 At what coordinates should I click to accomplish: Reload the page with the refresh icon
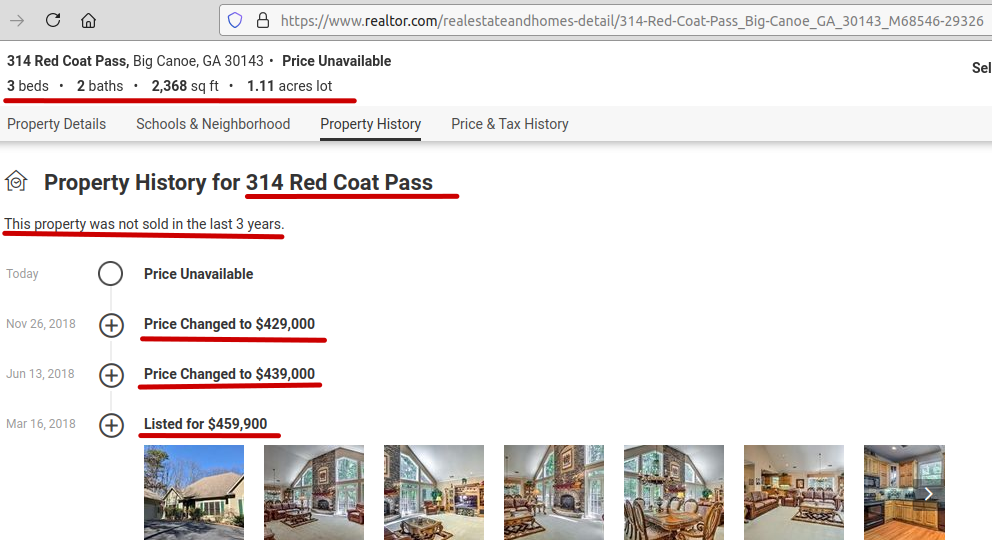point(53,20)
